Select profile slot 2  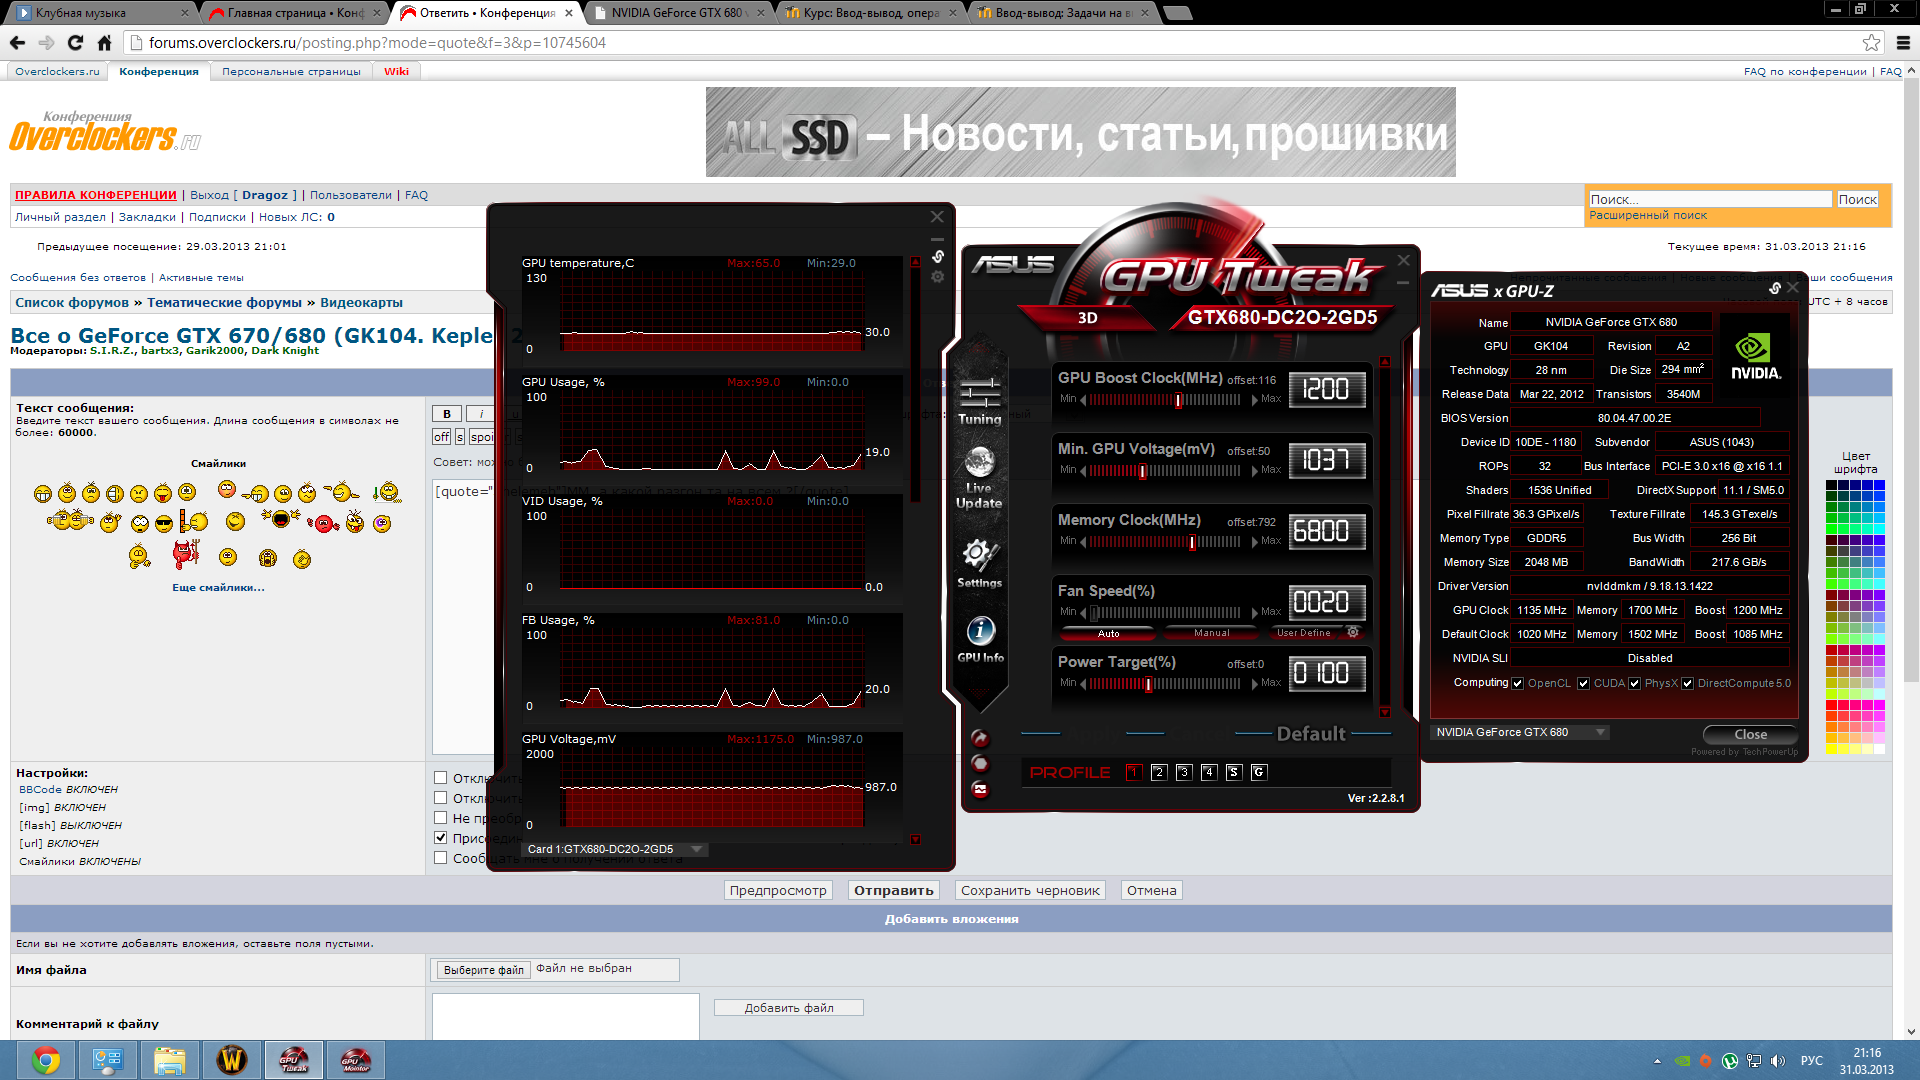[1159, 772]
